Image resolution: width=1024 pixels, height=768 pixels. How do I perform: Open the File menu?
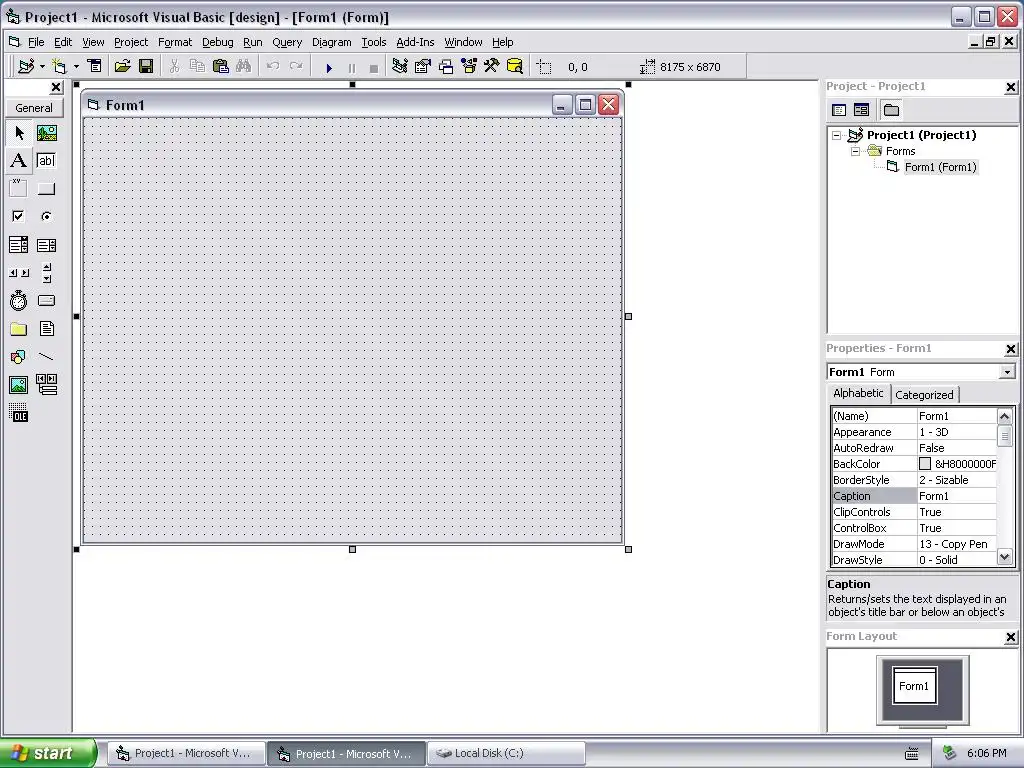point(36,42)
